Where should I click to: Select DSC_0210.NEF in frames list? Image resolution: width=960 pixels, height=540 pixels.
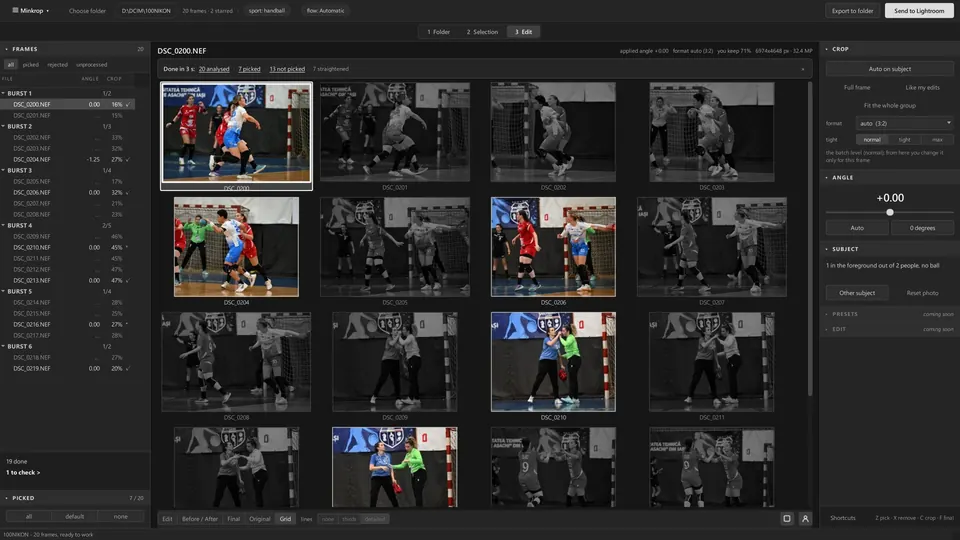(68, 247)
